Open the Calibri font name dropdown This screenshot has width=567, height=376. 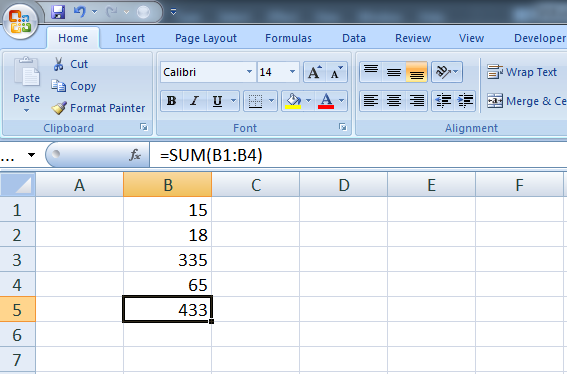click(x=249, y=72)
